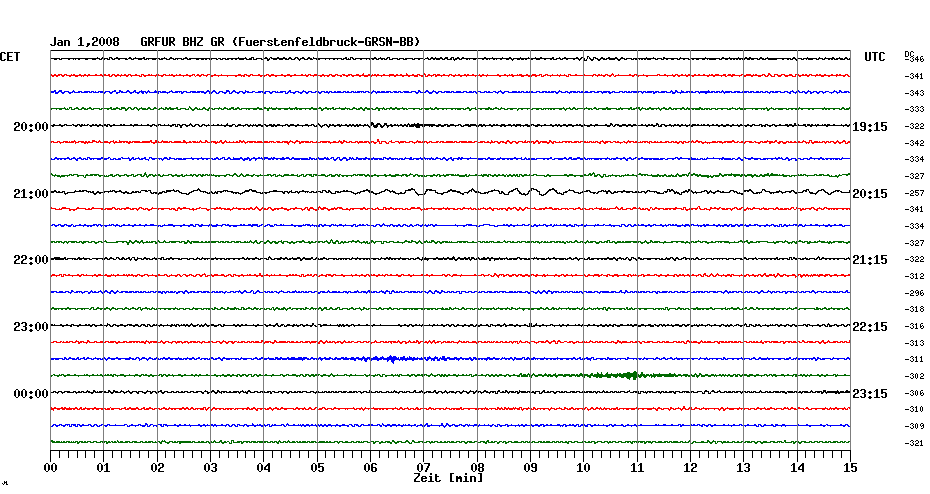Select the 20:00 CET time label
Image resolution: width=930 pixels, height=494 pixels.
tap(31, 127)
